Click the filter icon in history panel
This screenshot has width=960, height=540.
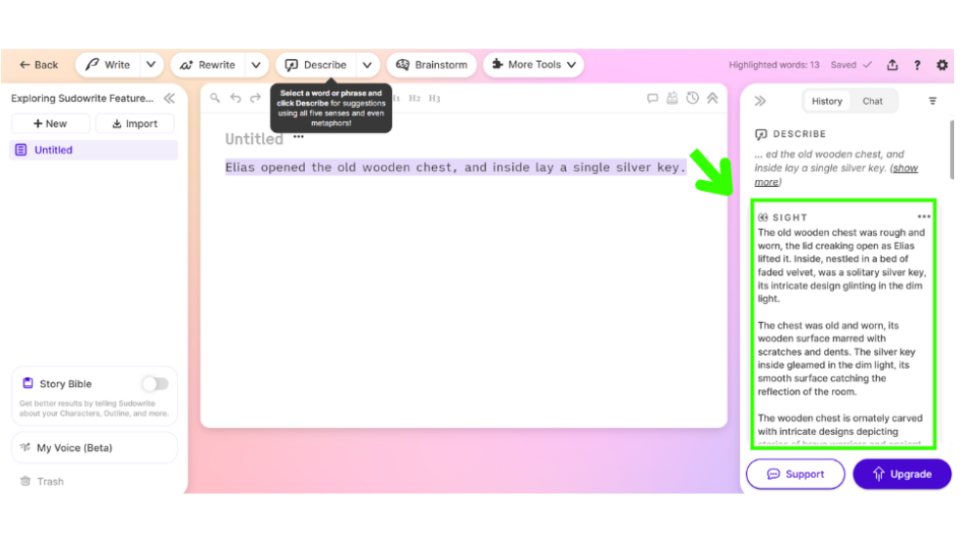click(x=932, y=101)
